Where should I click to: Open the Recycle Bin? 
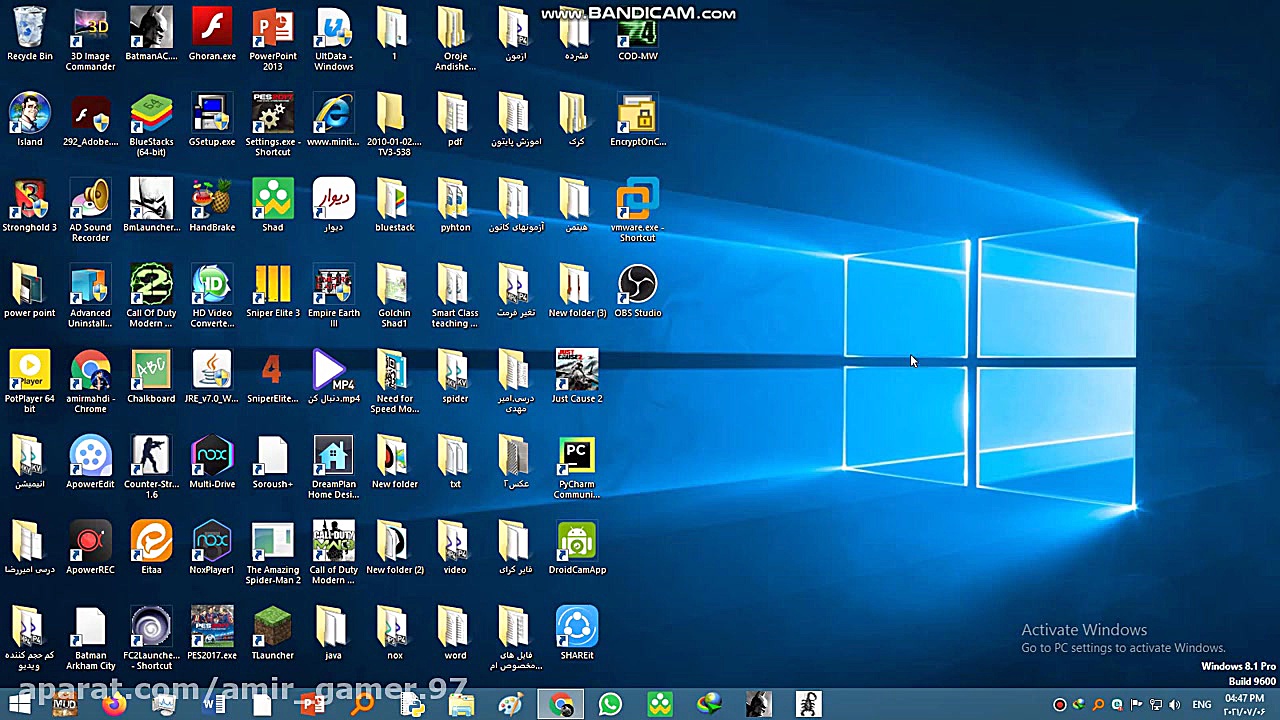[29, 29]
